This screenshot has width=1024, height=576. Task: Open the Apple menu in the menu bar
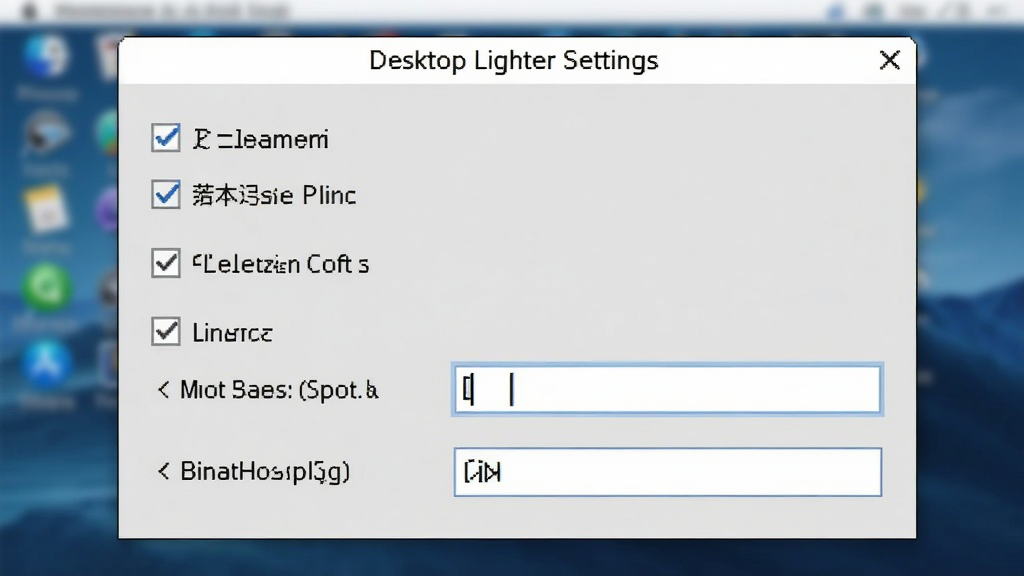click(29, 10)
